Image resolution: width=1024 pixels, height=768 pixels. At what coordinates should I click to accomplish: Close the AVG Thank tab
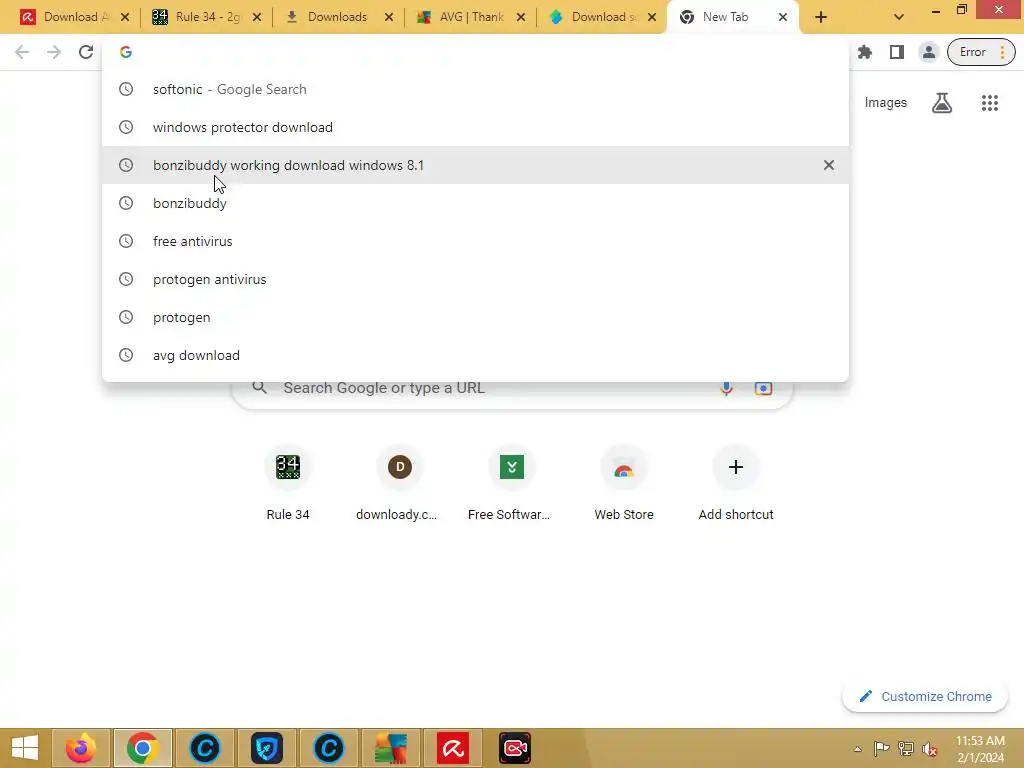520,18
